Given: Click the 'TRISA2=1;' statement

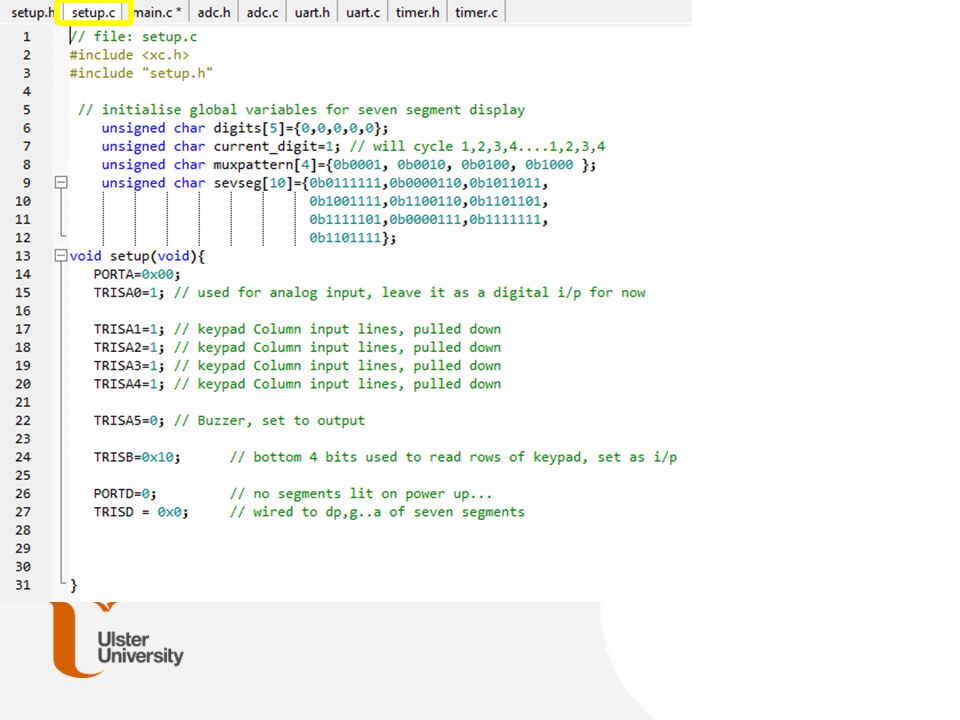Looking at the screenshot, I should pyautogui.click(x=129, y=348).
